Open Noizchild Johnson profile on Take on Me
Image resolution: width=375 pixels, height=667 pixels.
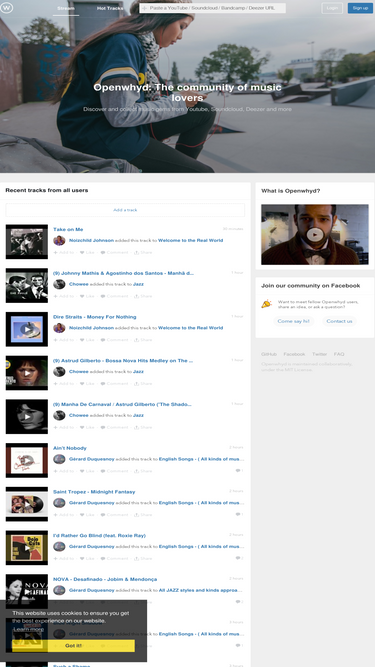[91, 240]
